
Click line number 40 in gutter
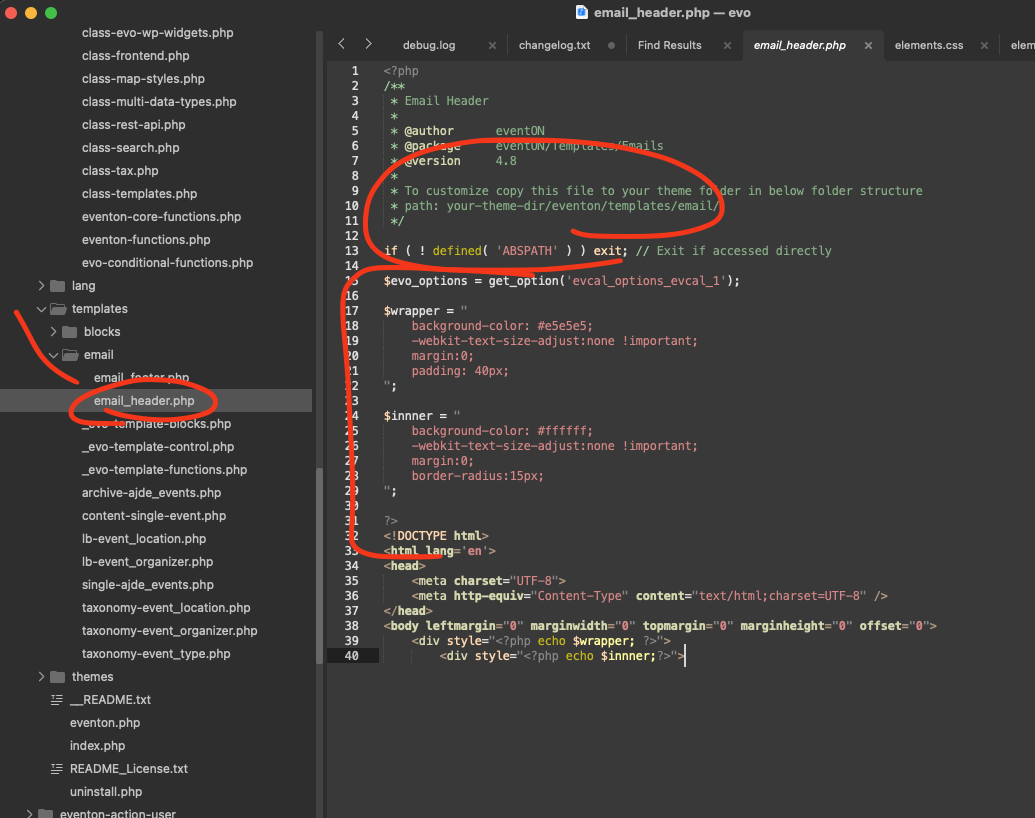coord(351,656)
